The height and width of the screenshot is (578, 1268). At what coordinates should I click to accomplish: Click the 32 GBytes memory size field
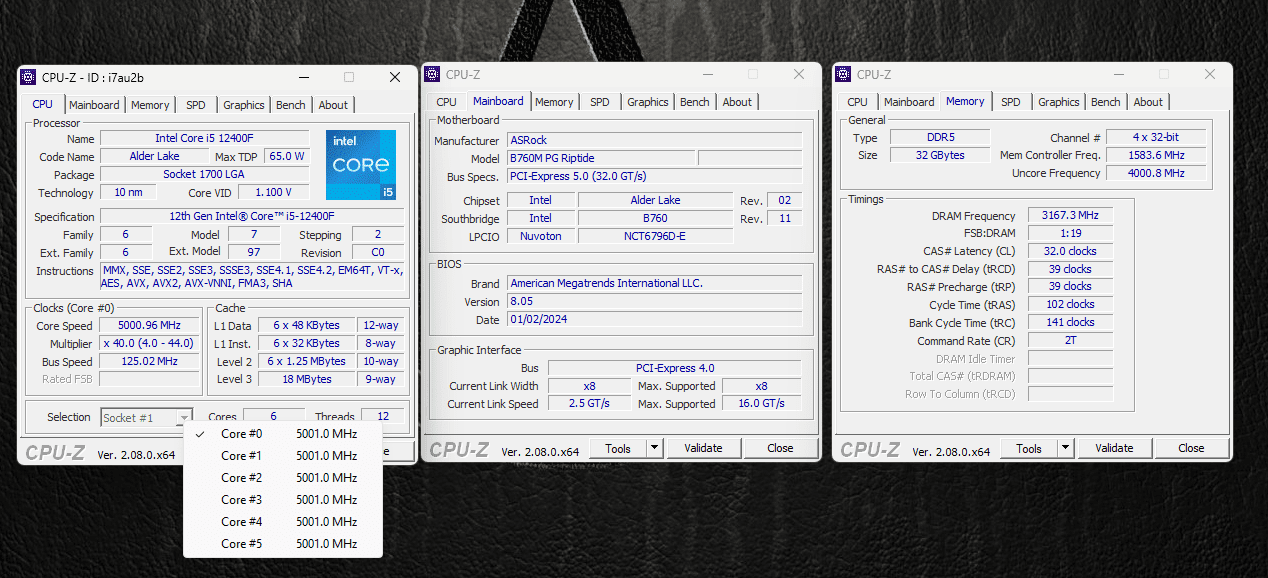[939, 155]
